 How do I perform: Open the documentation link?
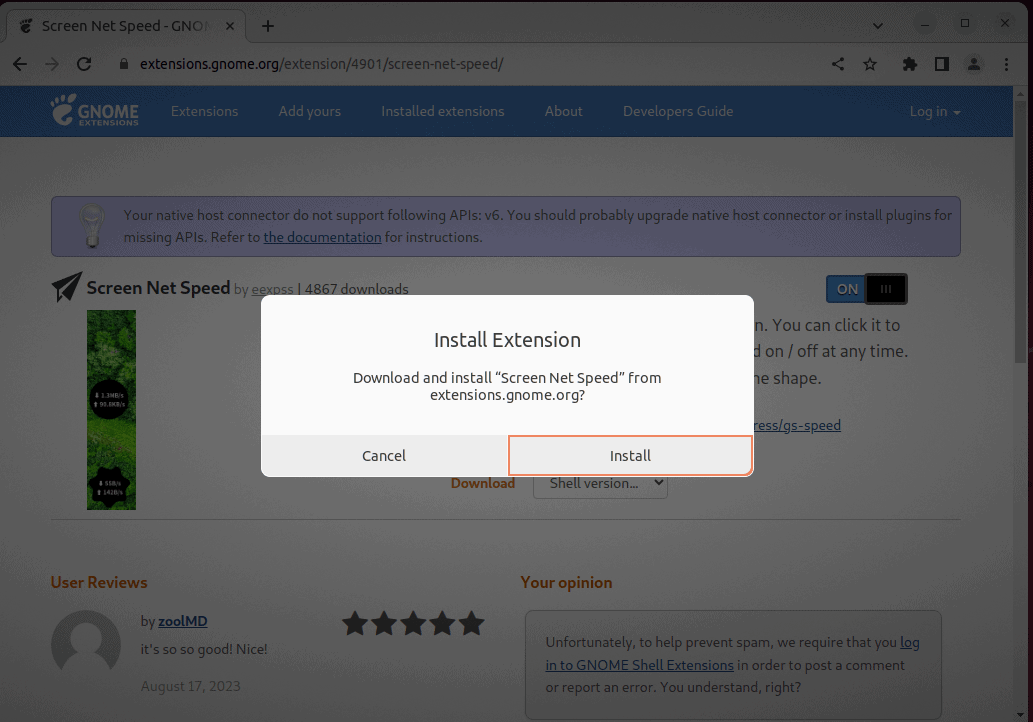322,237
